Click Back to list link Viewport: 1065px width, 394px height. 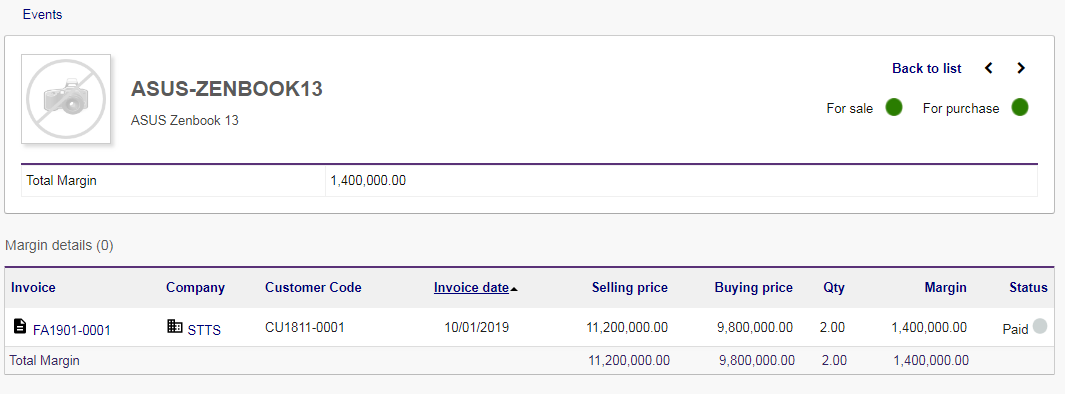click(926, 68)
